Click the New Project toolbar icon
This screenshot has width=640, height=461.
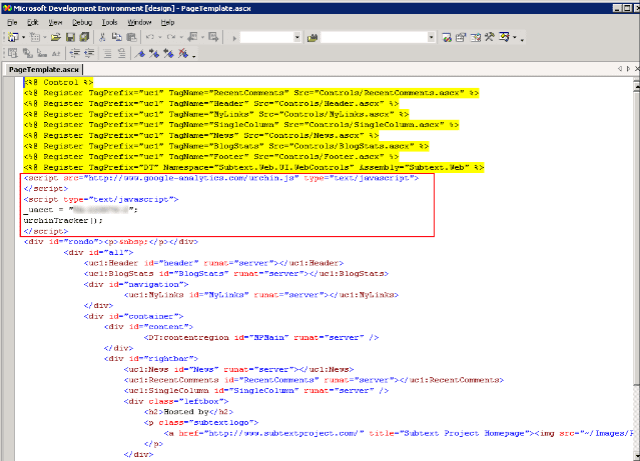click(13, 38)
